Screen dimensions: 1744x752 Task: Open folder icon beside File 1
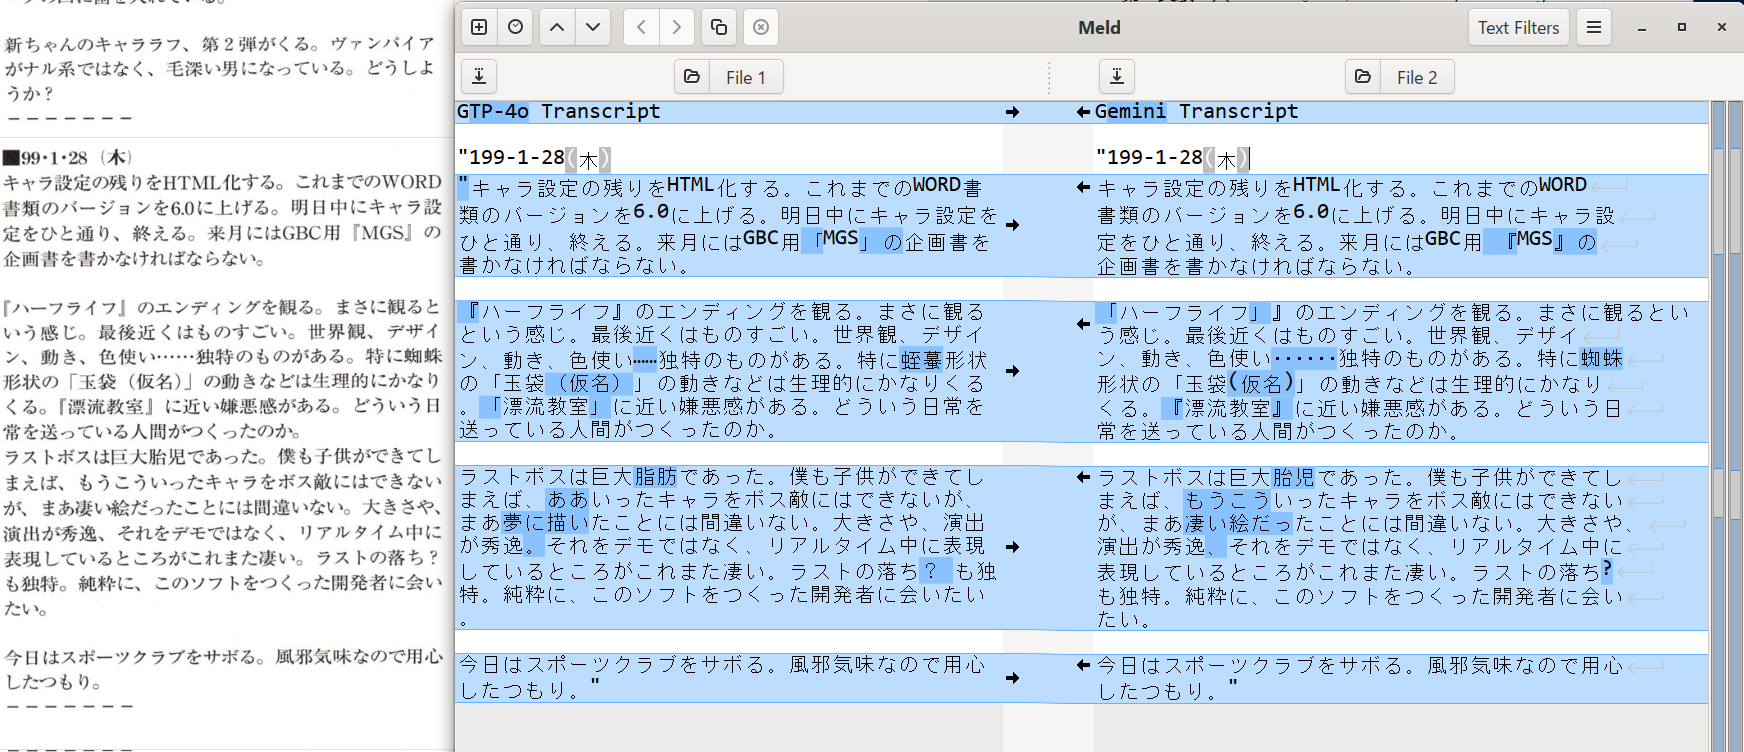[x=691, y=77]
